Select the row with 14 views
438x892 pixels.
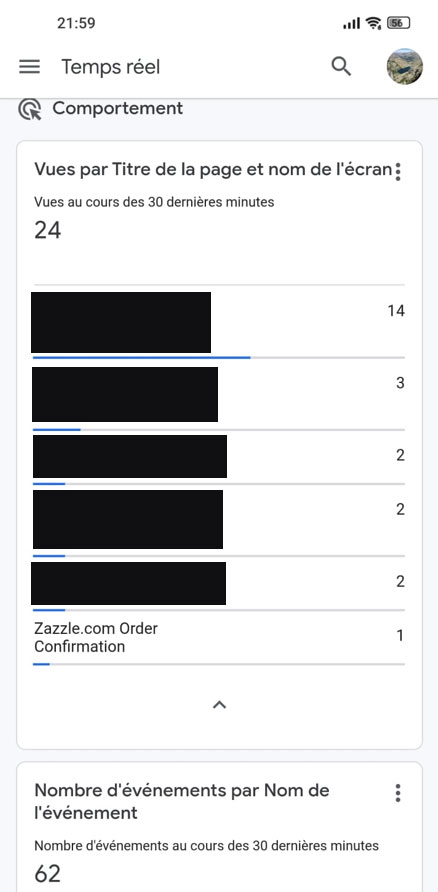click(x=219, y=322)
